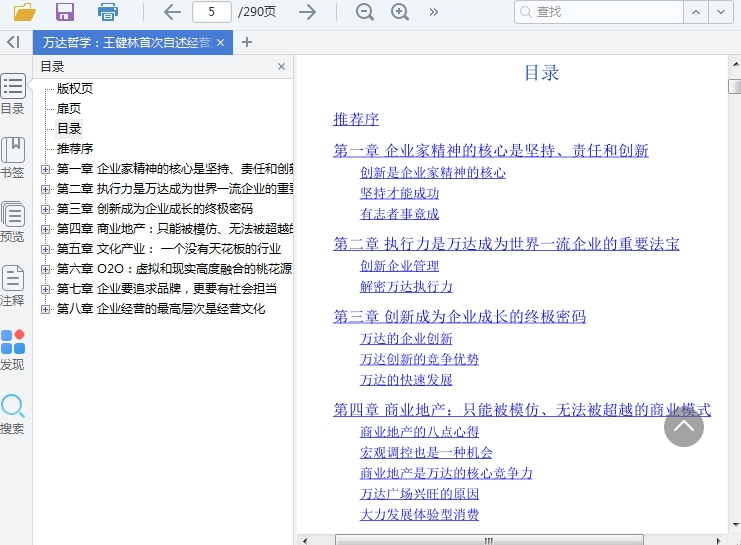This screenshot has width=741, height=545.
Task: Add a new tab with plus button
Action: point(247,43)
